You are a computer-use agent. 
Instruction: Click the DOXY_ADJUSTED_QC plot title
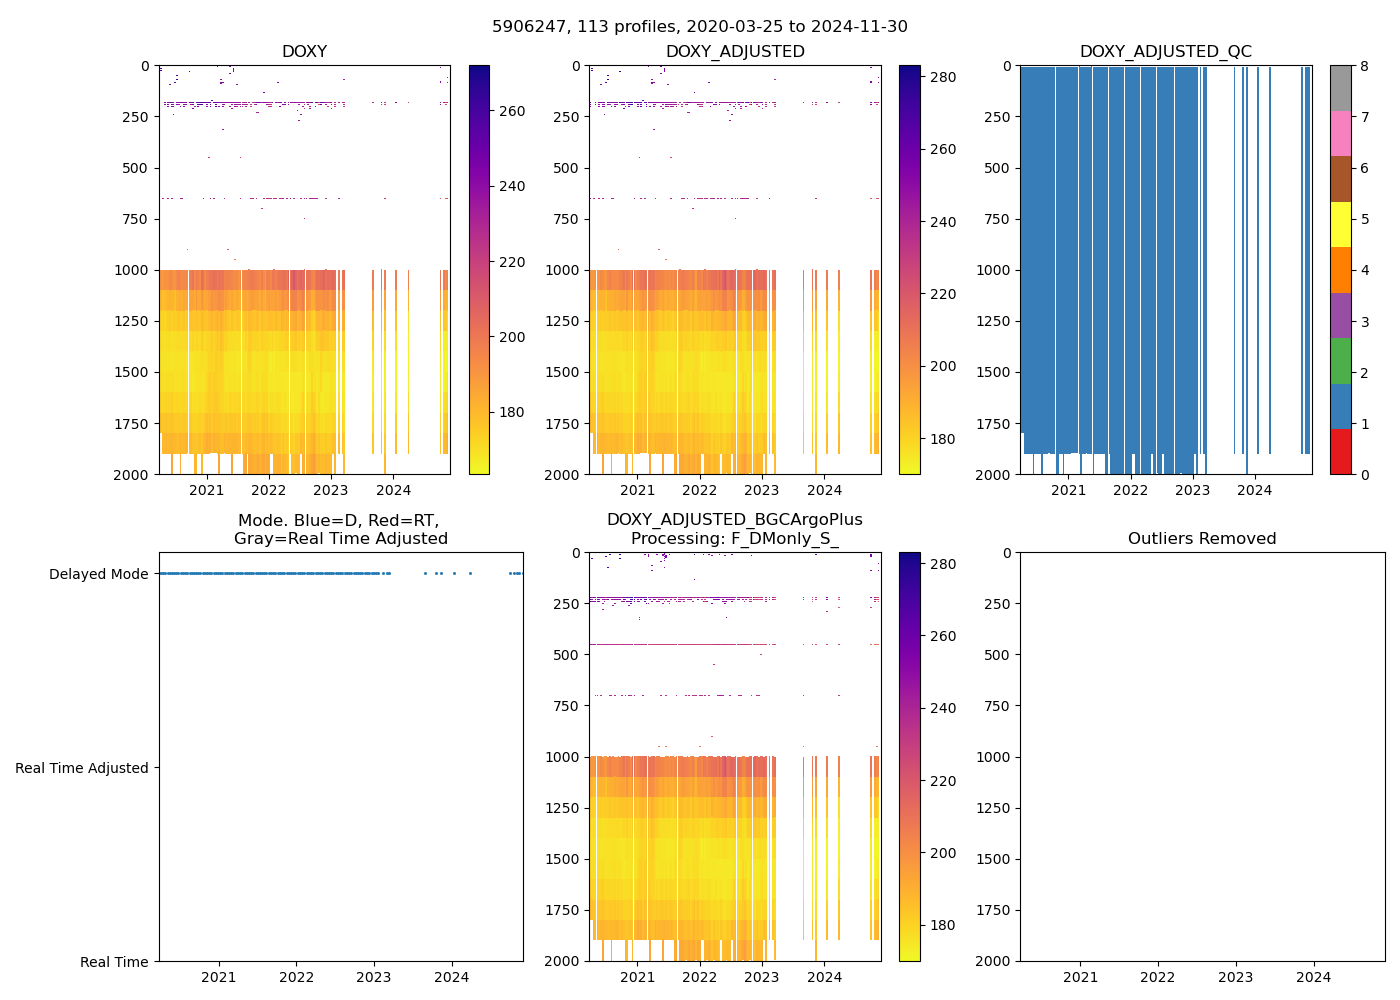tap(1165, 52)
